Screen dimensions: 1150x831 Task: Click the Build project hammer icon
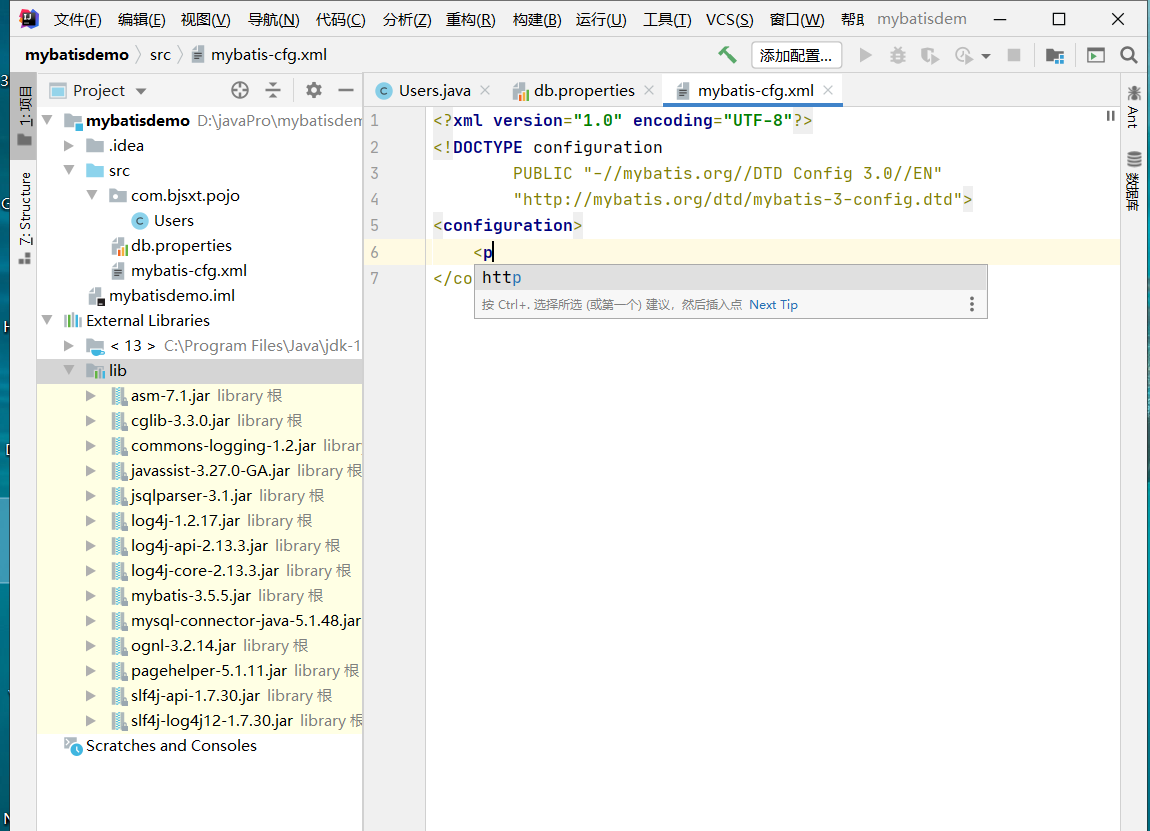[x=727, y=55]
